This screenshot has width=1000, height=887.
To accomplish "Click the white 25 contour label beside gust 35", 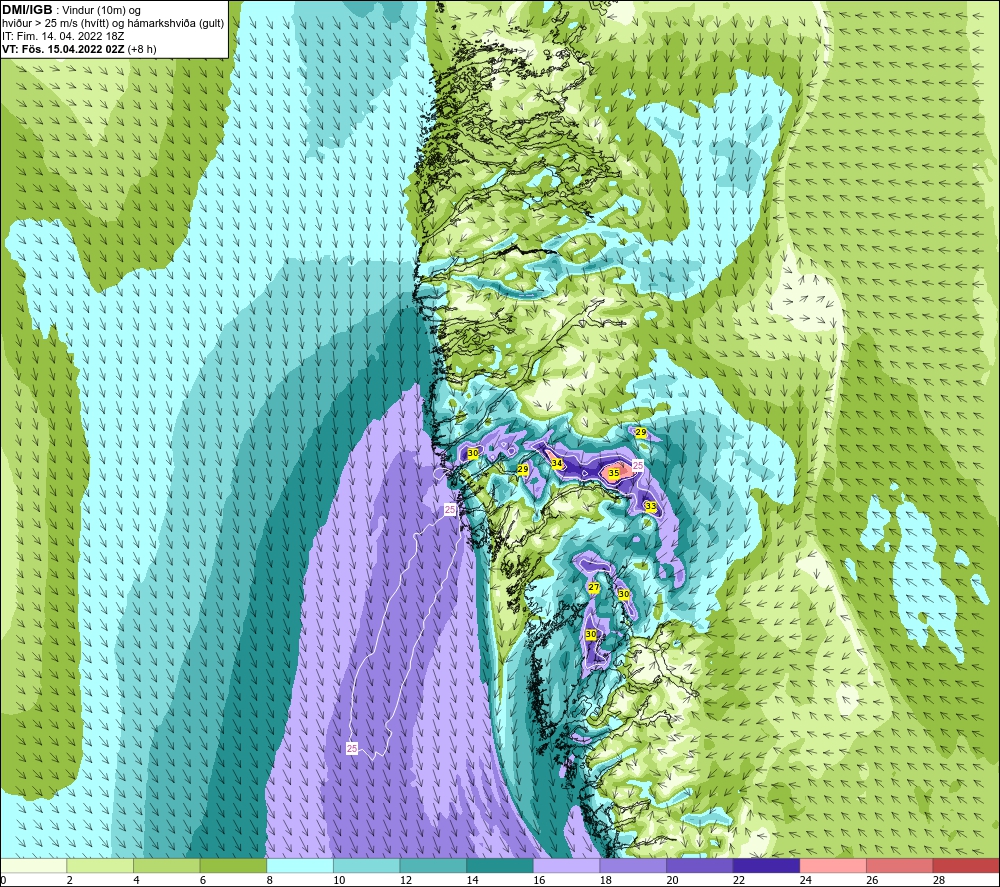I will point(638,465).
